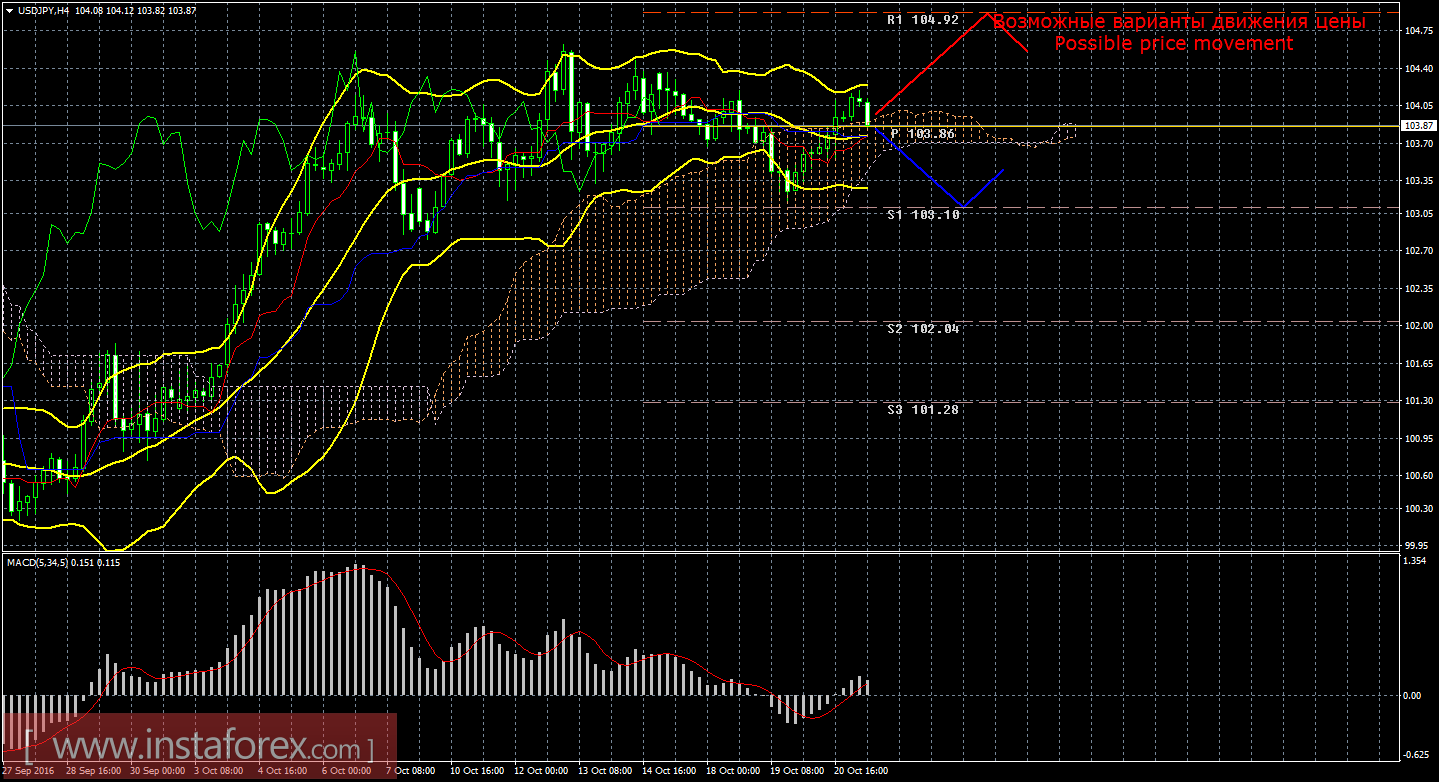
Task: Click the -0.625 MACD scale value
Action: (1416, 755)
